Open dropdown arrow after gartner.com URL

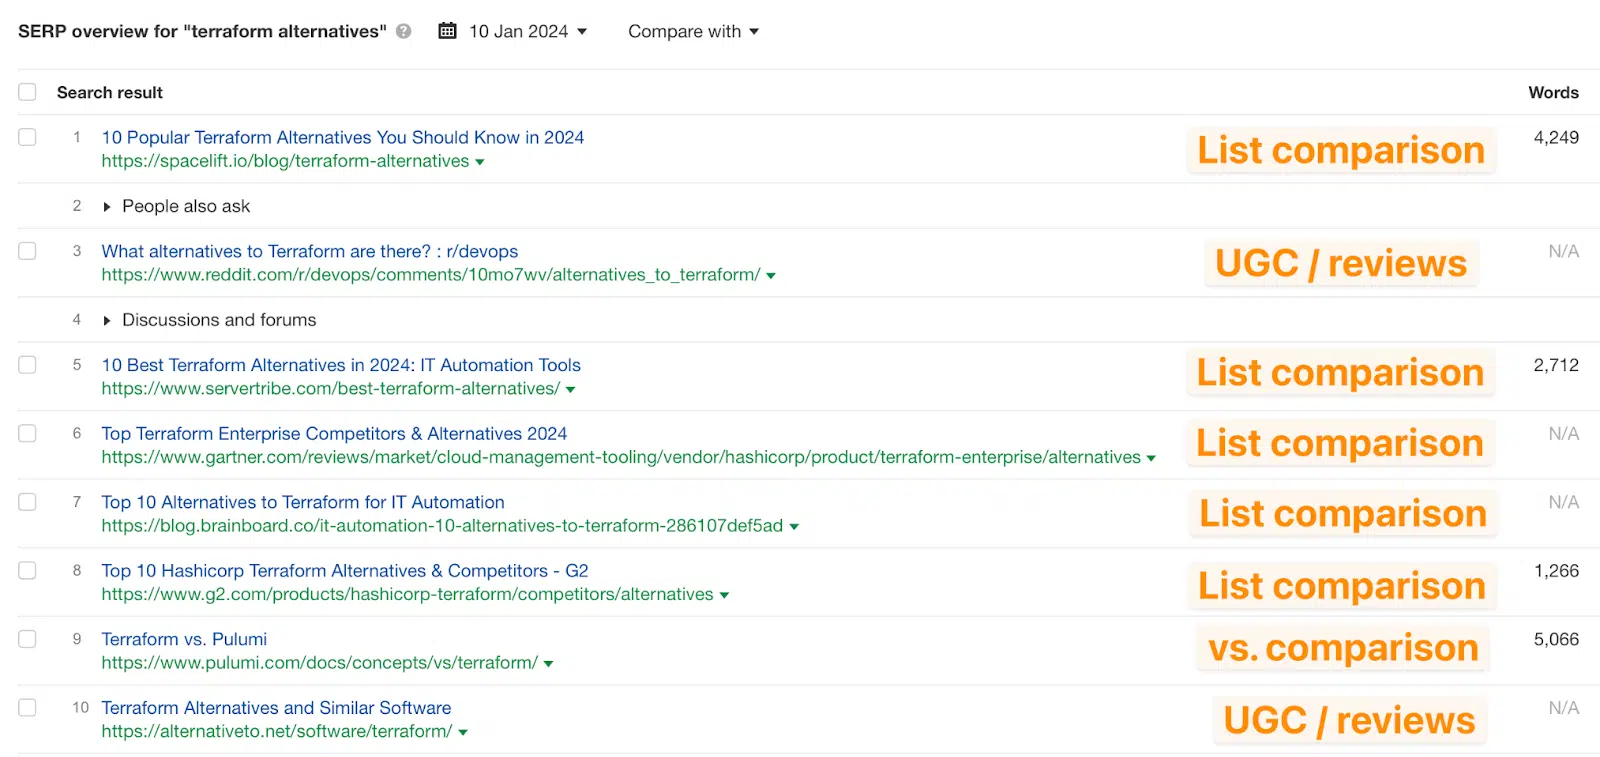(1151, 458)
